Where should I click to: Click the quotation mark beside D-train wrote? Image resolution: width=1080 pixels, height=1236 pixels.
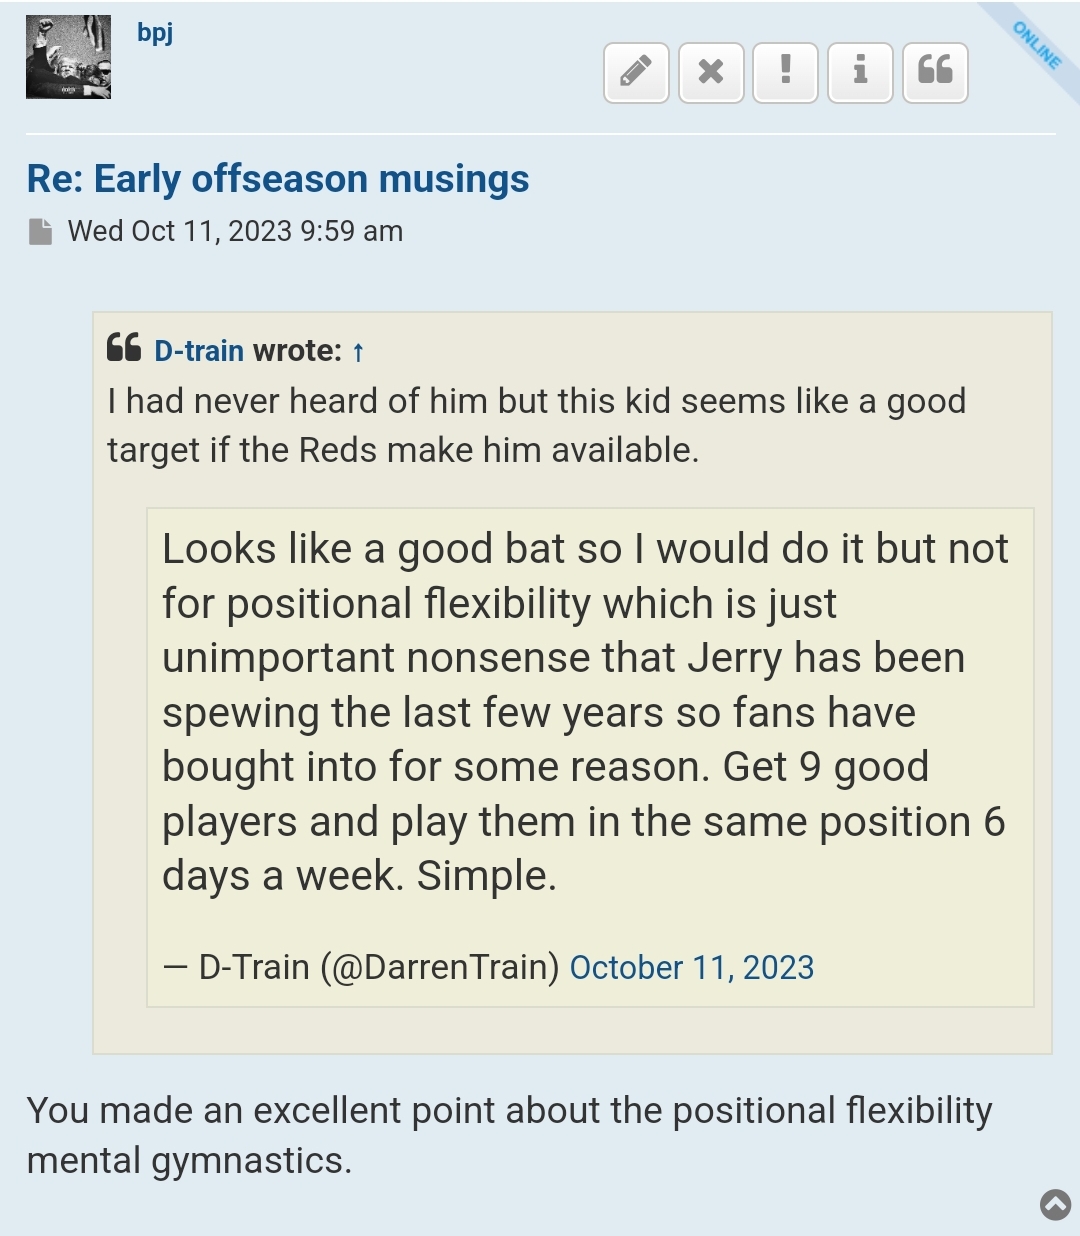click(124, 348)
